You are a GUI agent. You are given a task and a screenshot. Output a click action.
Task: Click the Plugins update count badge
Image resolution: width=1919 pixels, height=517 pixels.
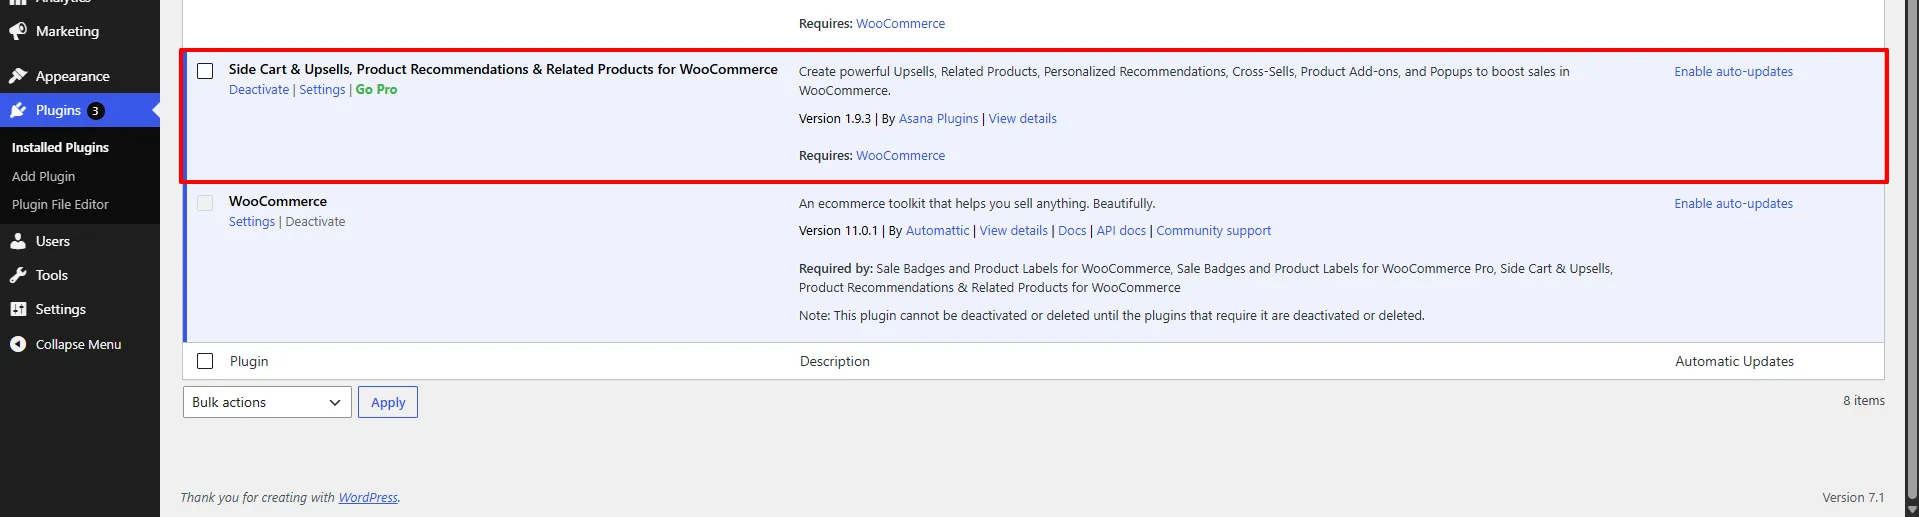pyautogui.click(x=95, y=111)
